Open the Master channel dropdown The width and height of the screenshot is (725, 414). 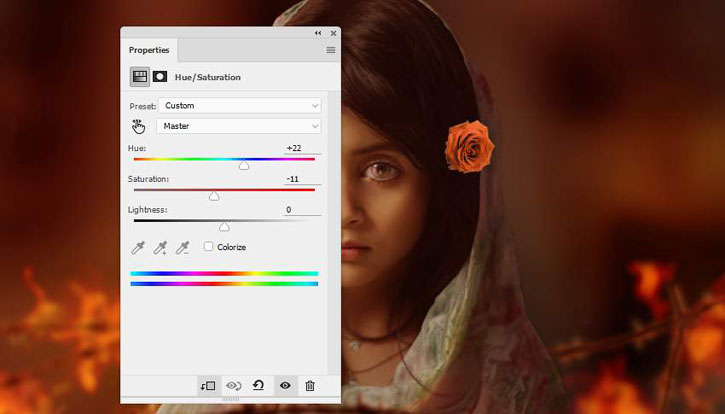click(x=239, y=126)
